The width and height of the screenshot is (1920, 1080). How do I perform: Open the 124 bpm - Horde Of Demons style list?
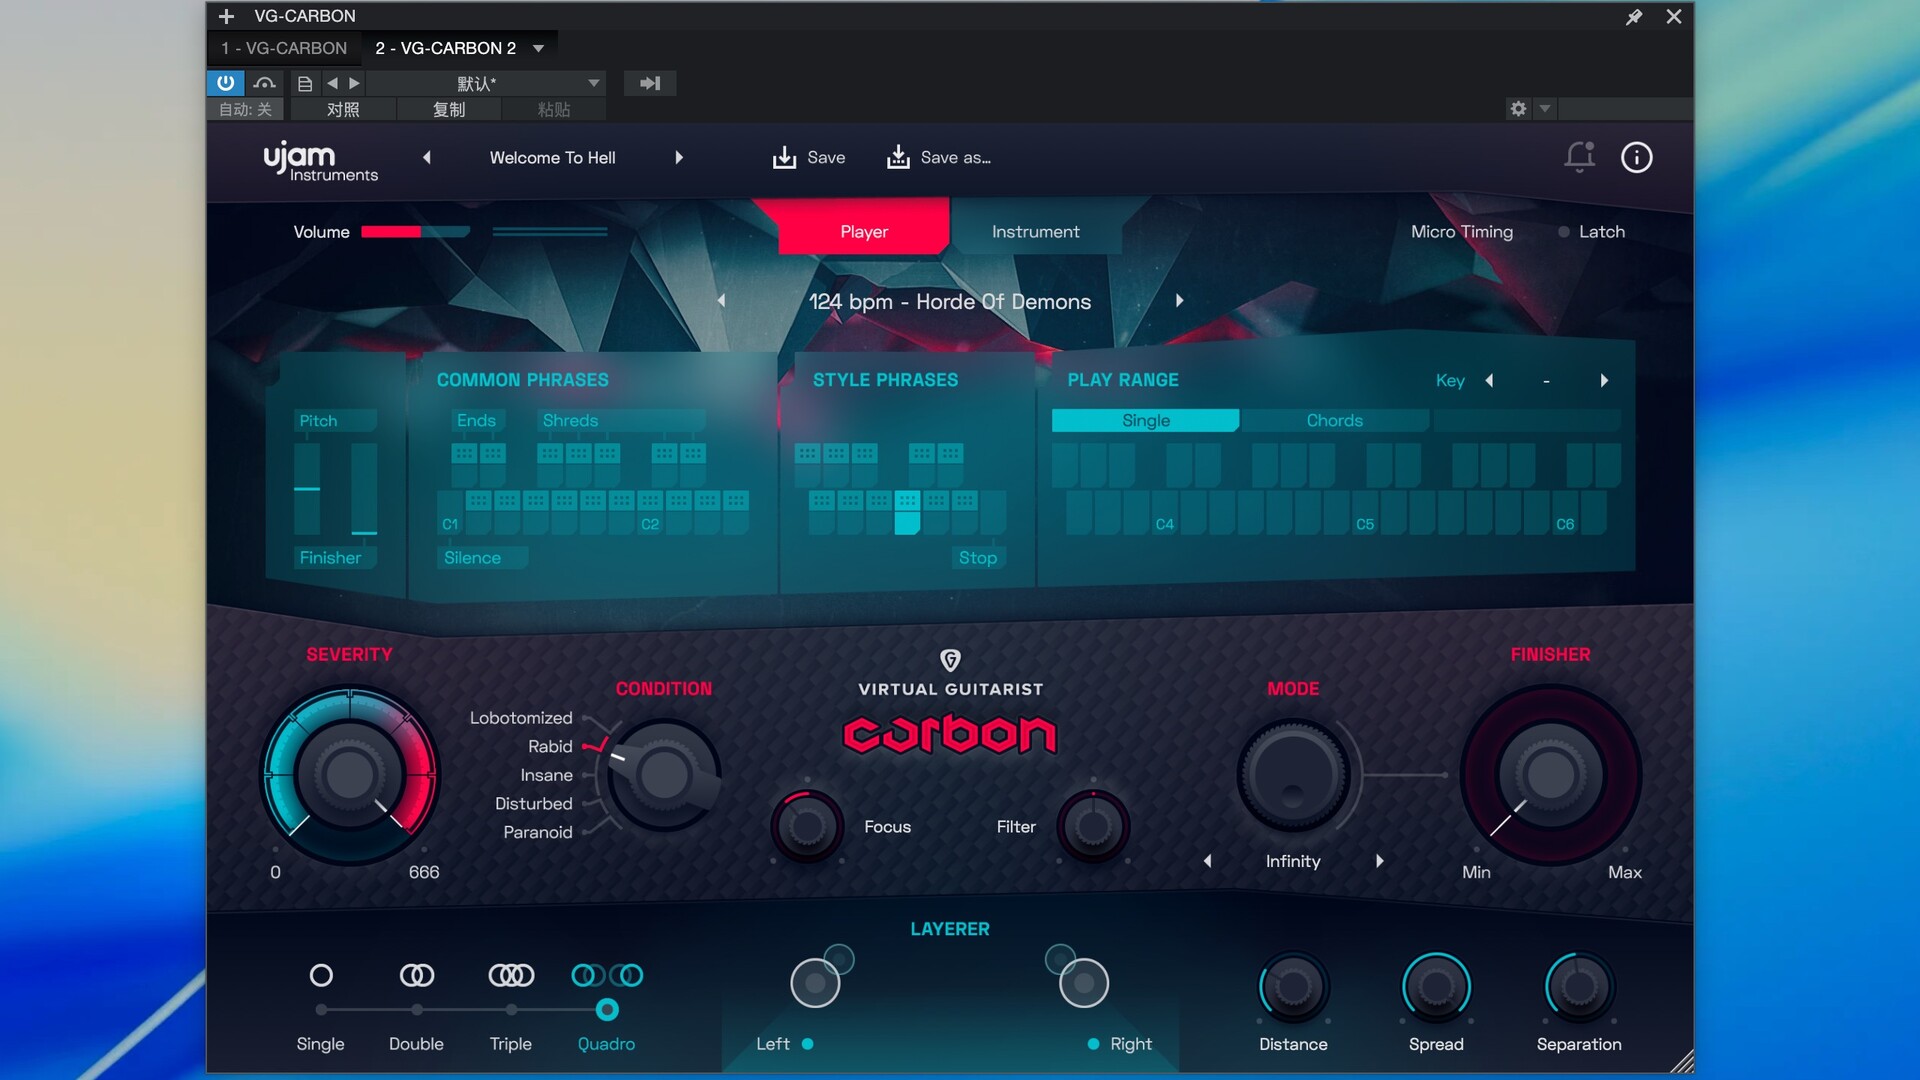949,301
